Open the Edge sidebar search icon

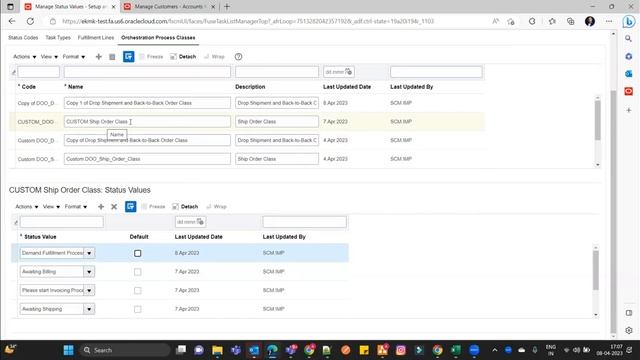click(629, 38)
